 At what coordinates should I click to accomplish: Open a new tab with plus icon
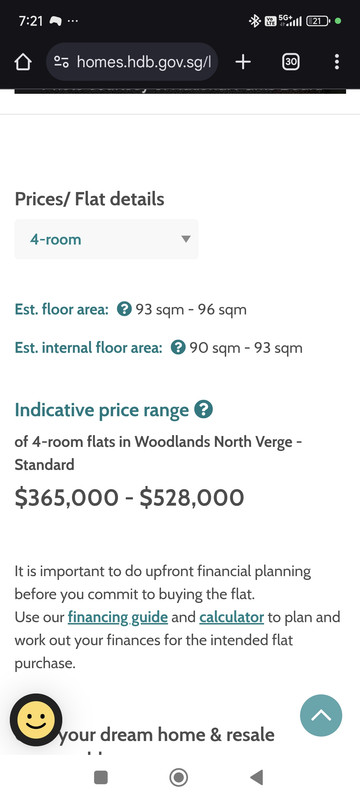[243, 62]
